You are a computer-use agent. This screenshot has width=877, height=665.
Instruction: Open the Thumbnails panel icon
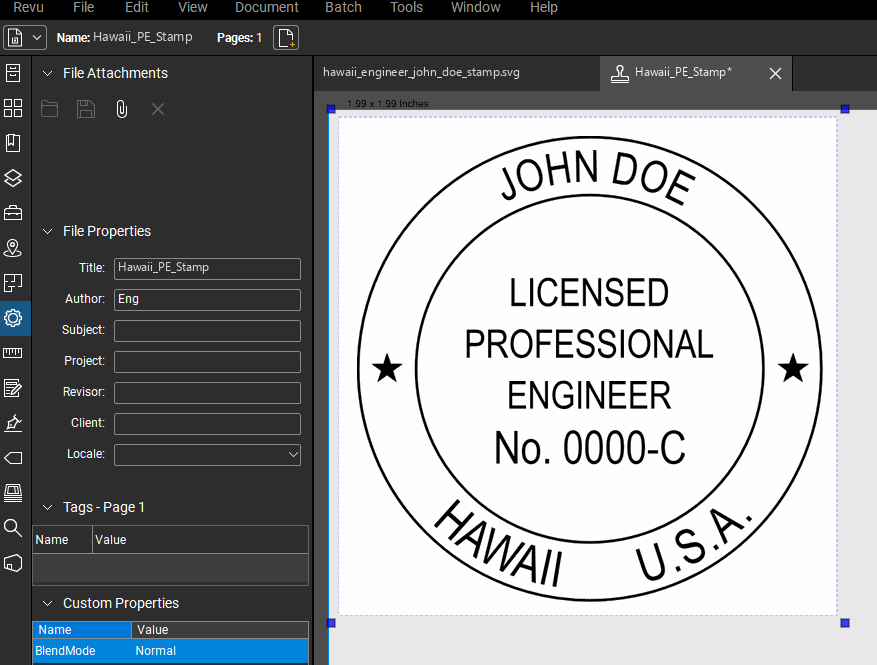[13, 108]
